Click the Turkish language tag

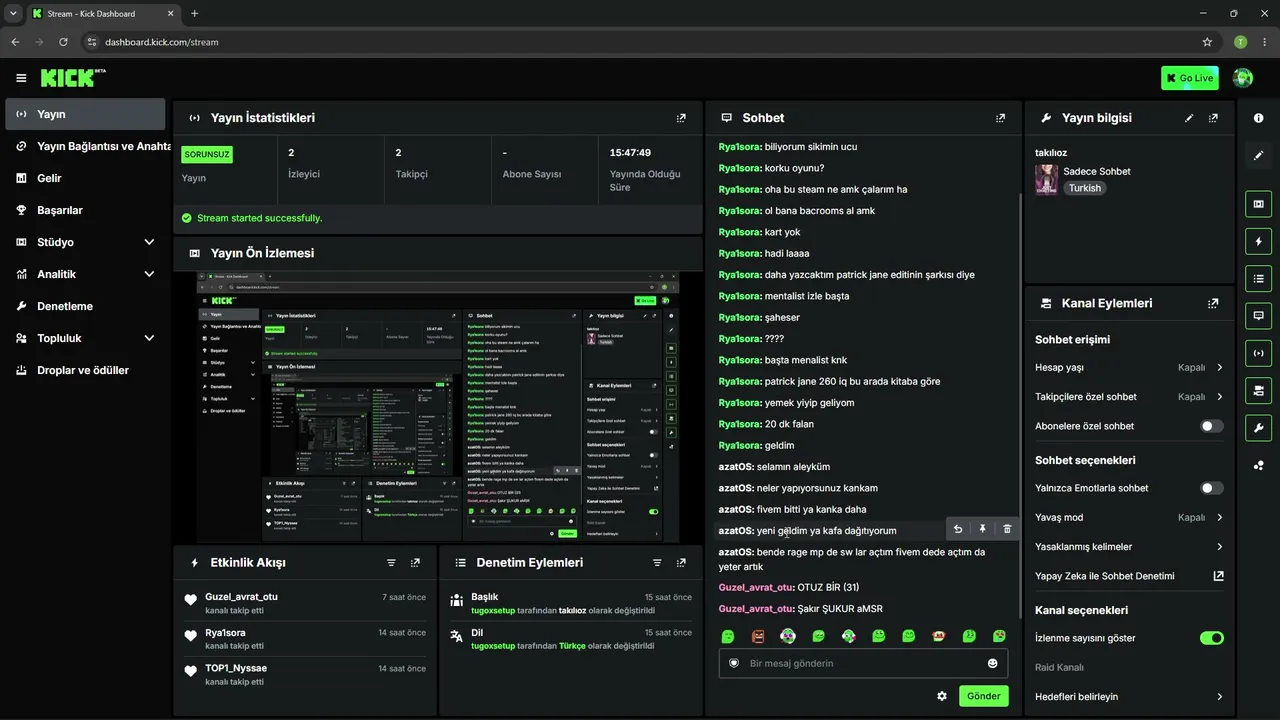click(1084, 188)
